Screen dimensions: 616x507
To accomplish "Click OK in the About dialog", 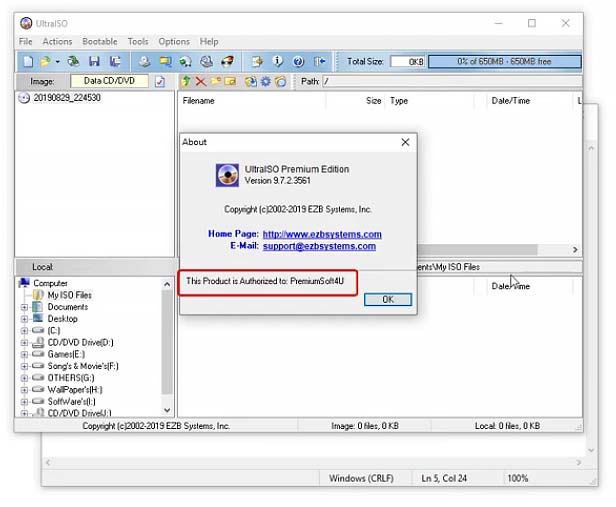I will pos(388,300).
